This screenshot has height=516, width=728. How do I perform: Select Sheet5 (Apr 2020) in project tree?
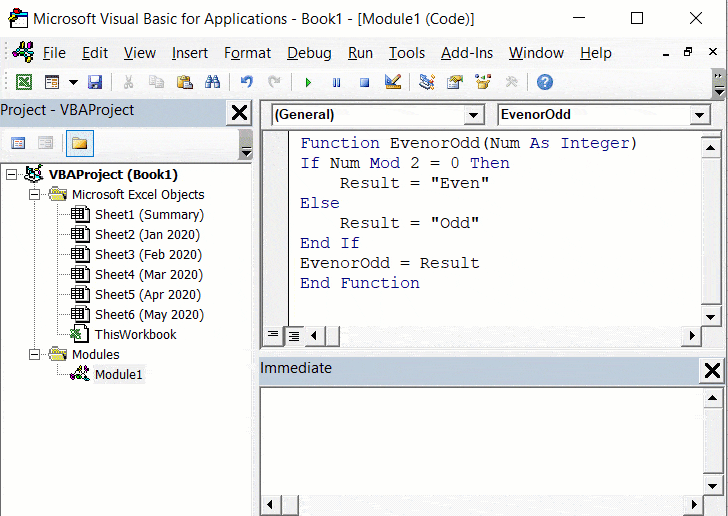pos(148,294)
